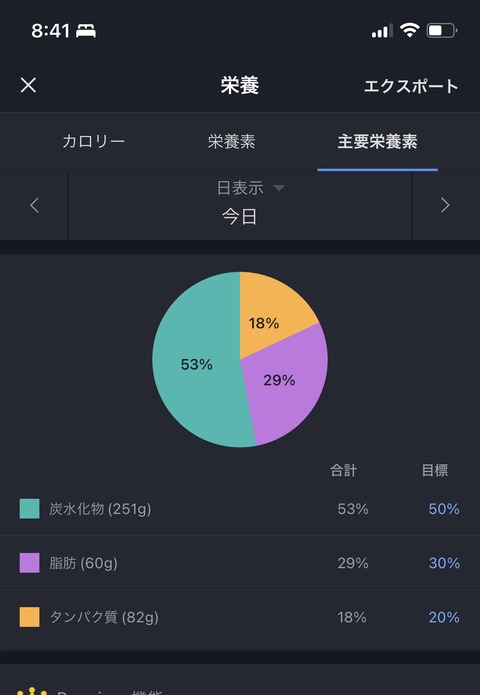Image resolution: width=480 pixels, height=695 pixels.
Task: Click the orange タンパク質 color swatch
Action: [x=30, y=617]
